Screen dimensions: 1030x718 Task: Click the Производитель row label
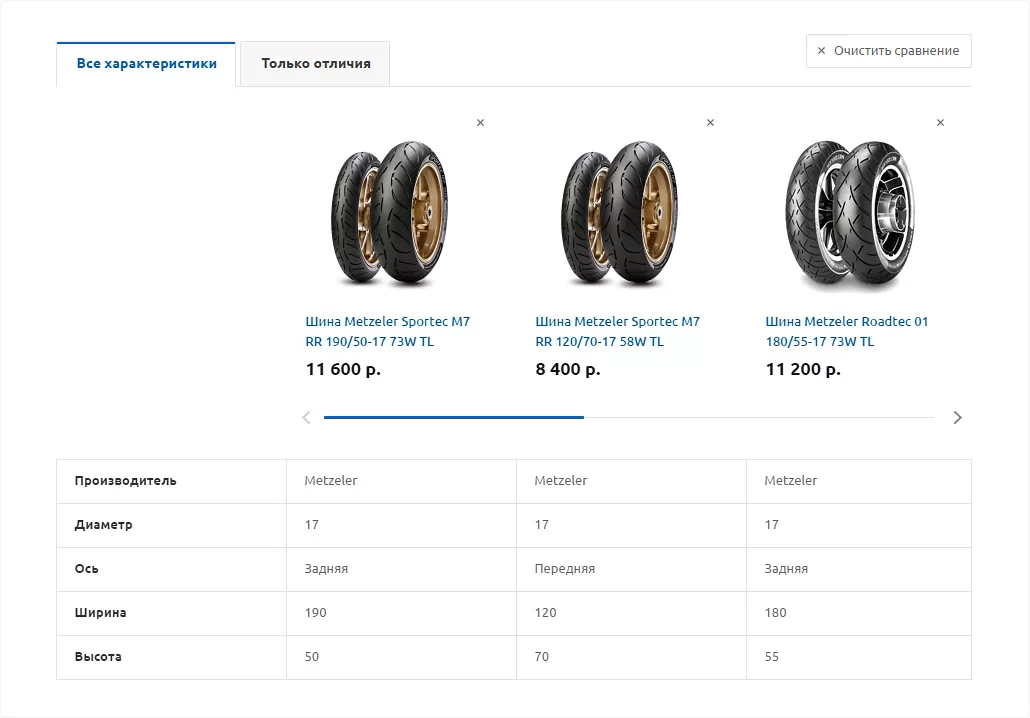click(125, 480)
